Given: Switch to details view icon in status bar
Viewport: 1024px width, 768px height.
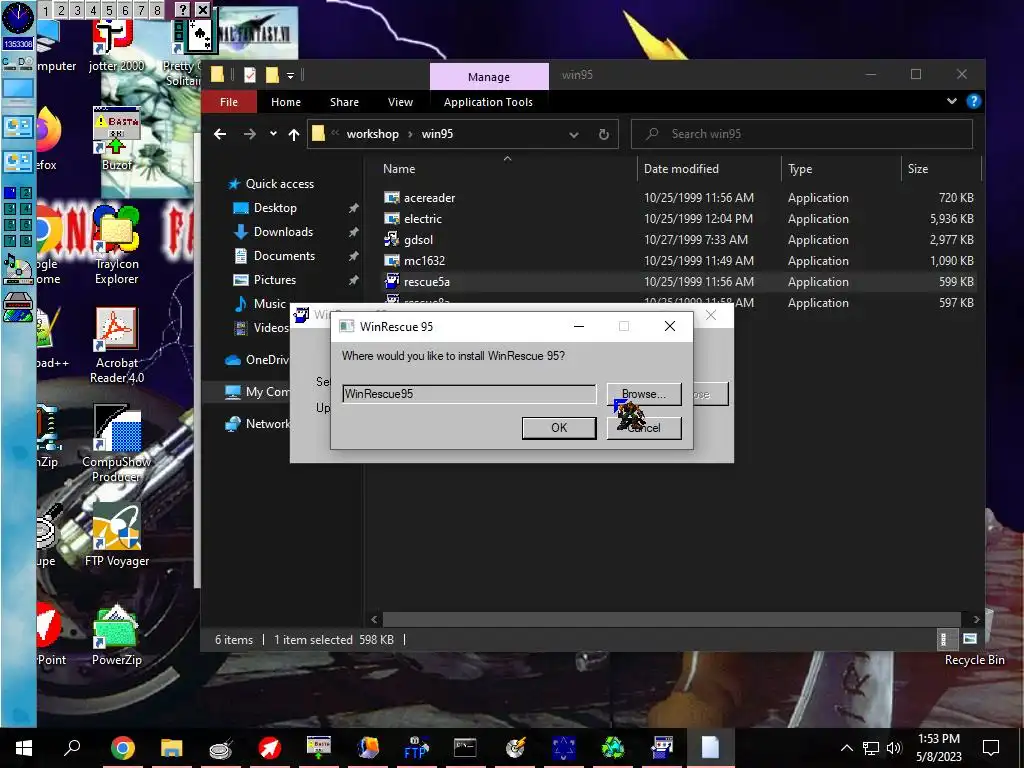Looking at the screenshot, I should pos(944,639).
